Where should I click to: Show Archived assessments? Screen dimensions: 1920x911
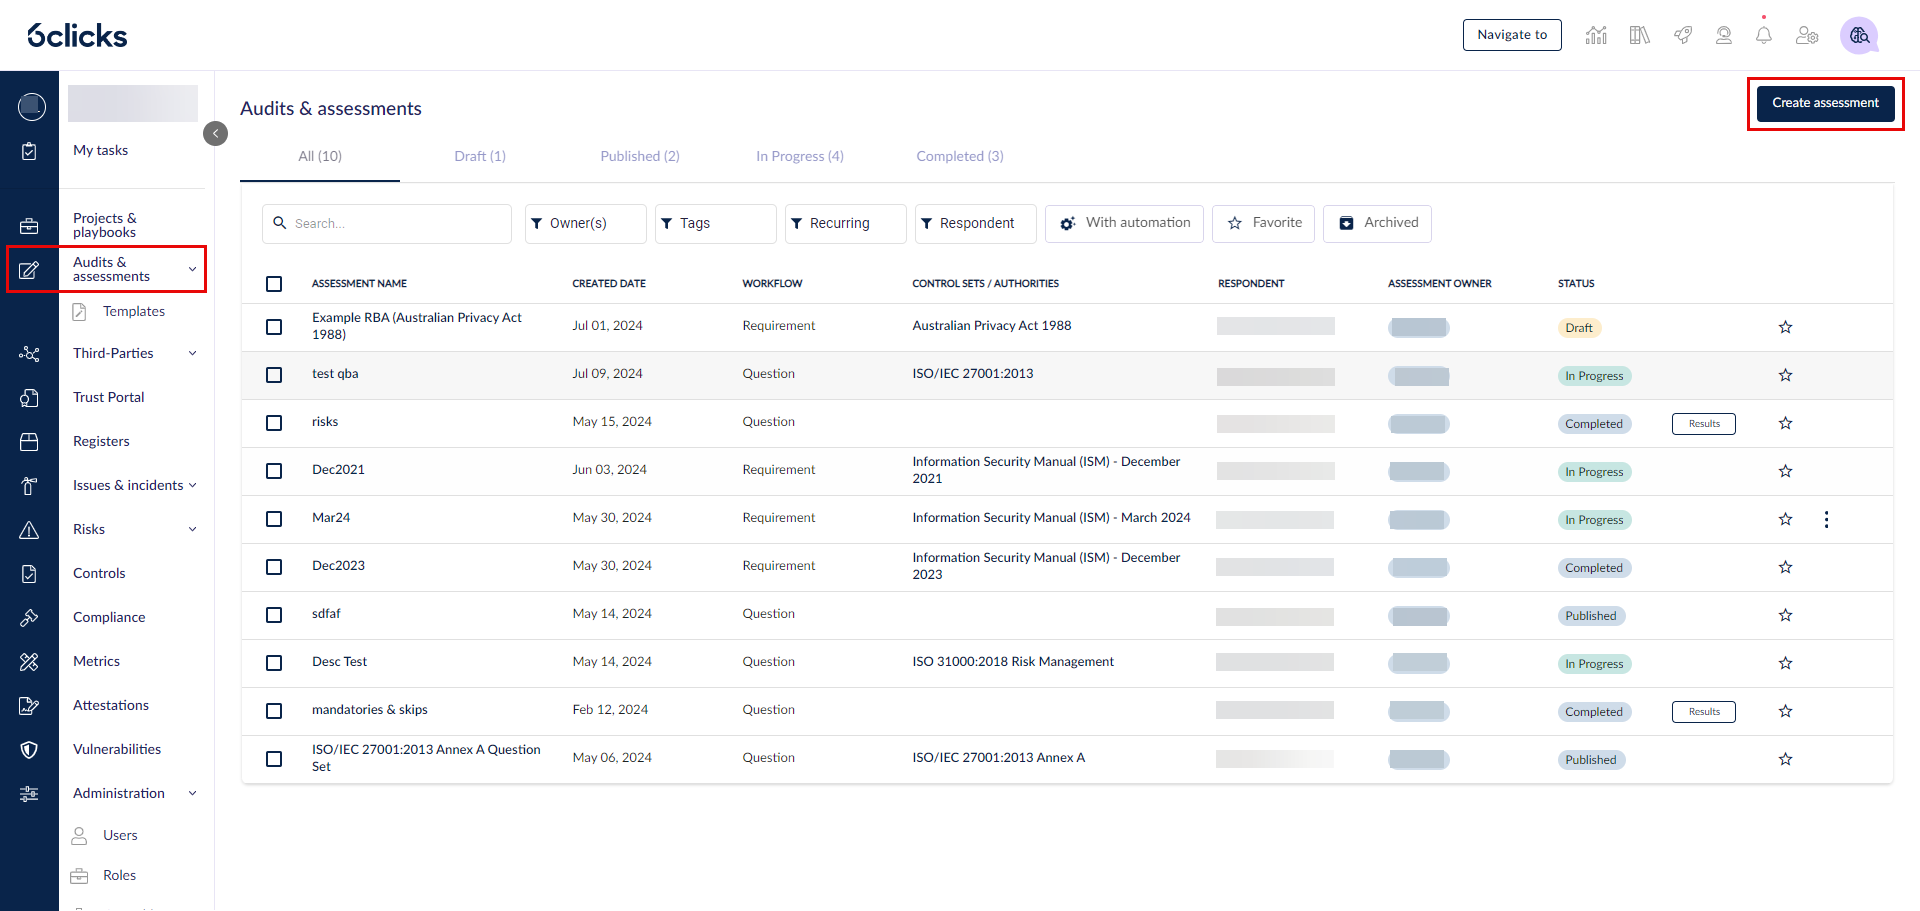pos(1377,223)
